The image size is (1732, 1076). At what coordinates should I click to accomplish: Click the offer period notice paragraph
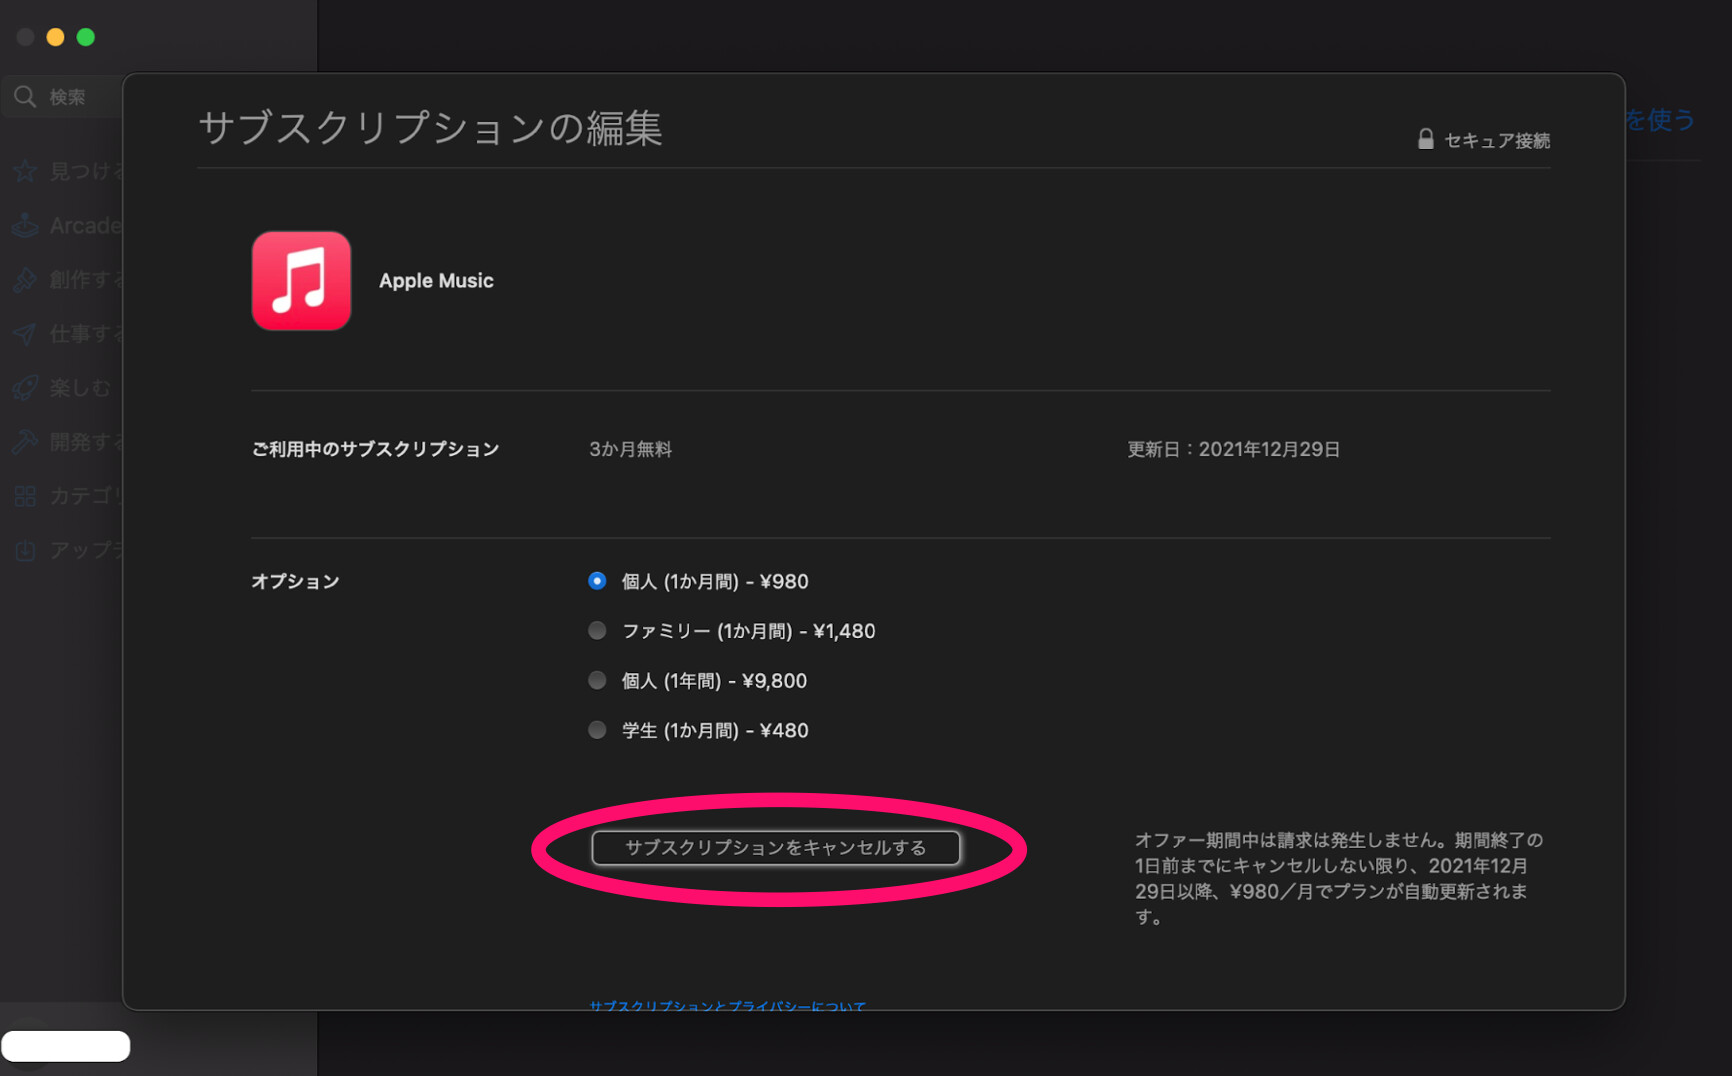pos(1338,878)
